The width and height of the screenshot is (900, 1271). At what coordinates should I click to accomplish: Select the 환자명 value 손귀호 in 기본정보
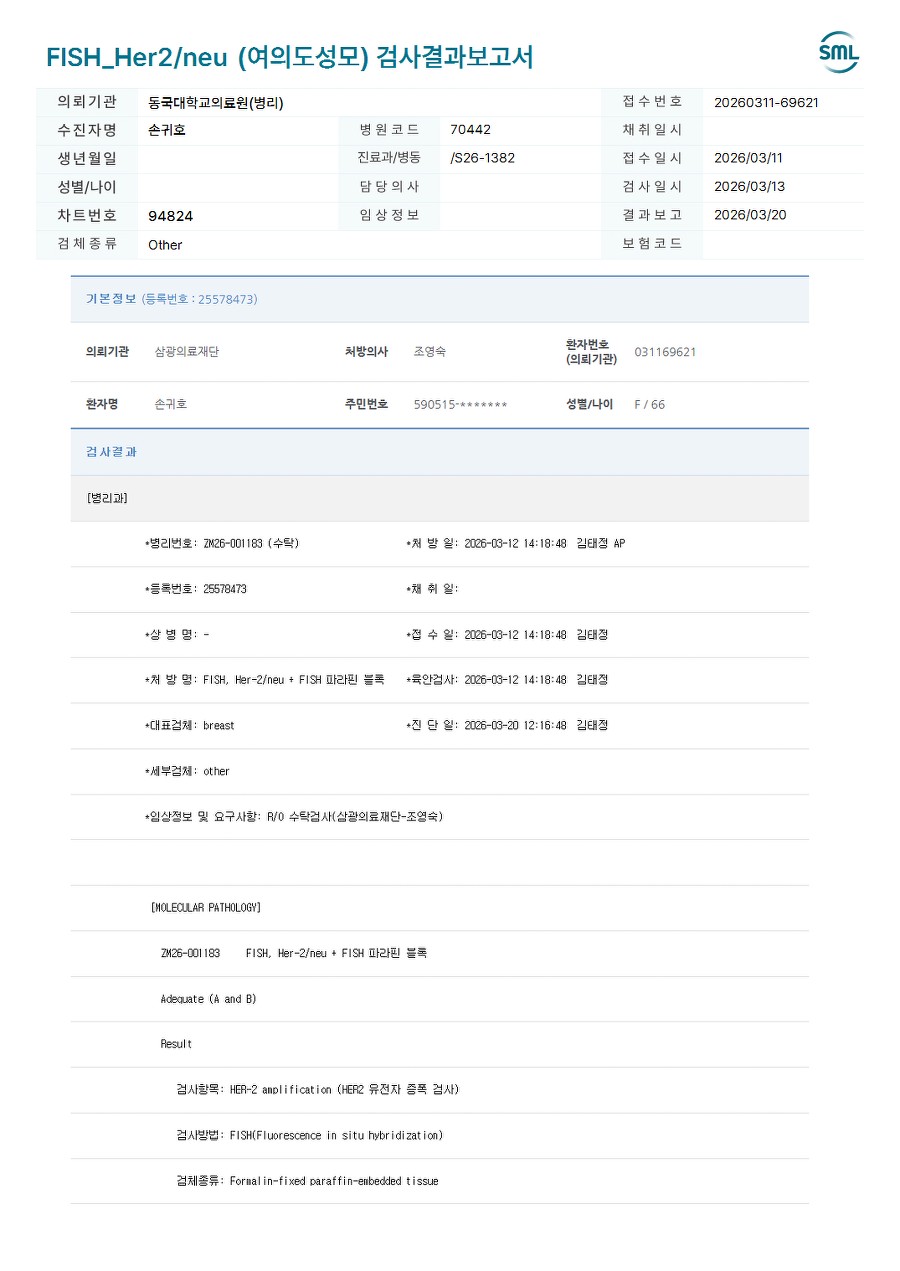click(170, 404)
